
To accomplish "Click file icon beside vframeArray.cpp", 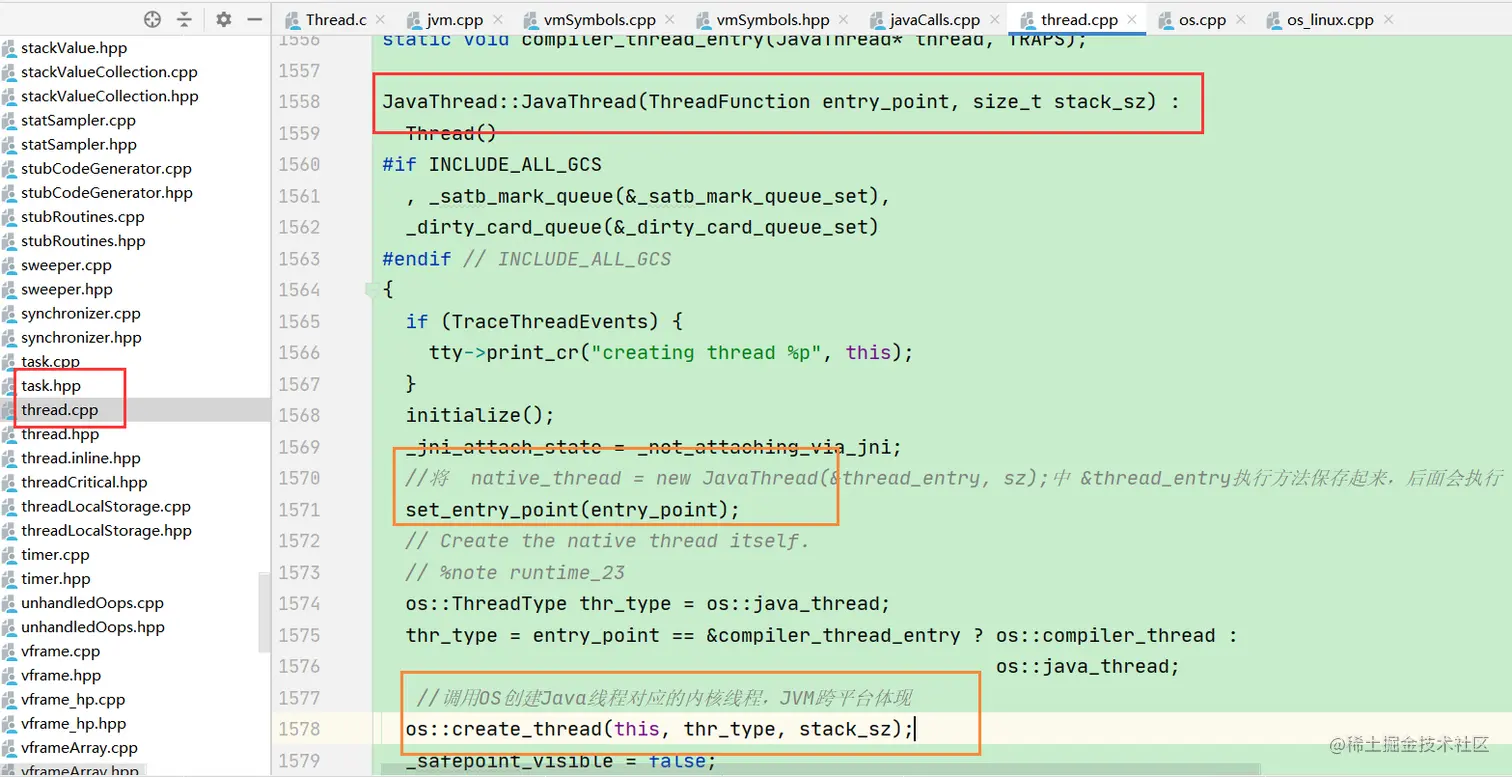I will coord(9,748).
